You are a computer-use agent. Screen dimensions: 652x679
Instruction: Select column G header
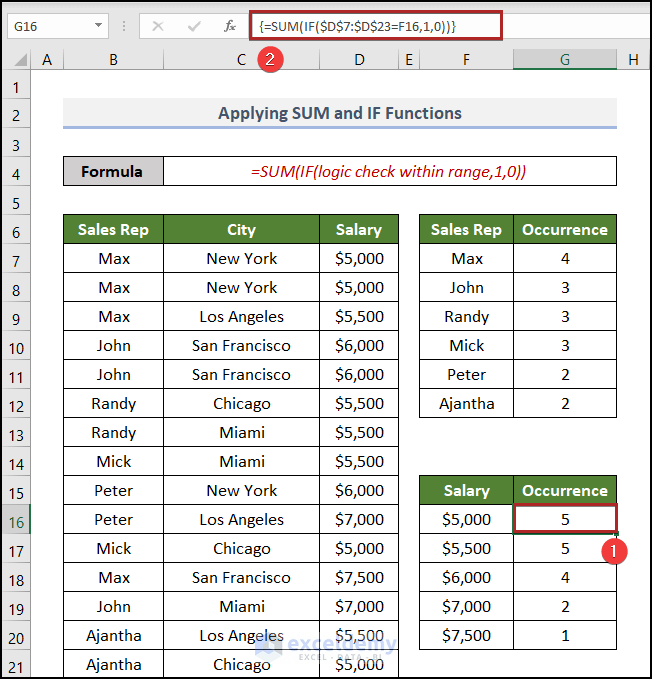click(x=565, y=60)
